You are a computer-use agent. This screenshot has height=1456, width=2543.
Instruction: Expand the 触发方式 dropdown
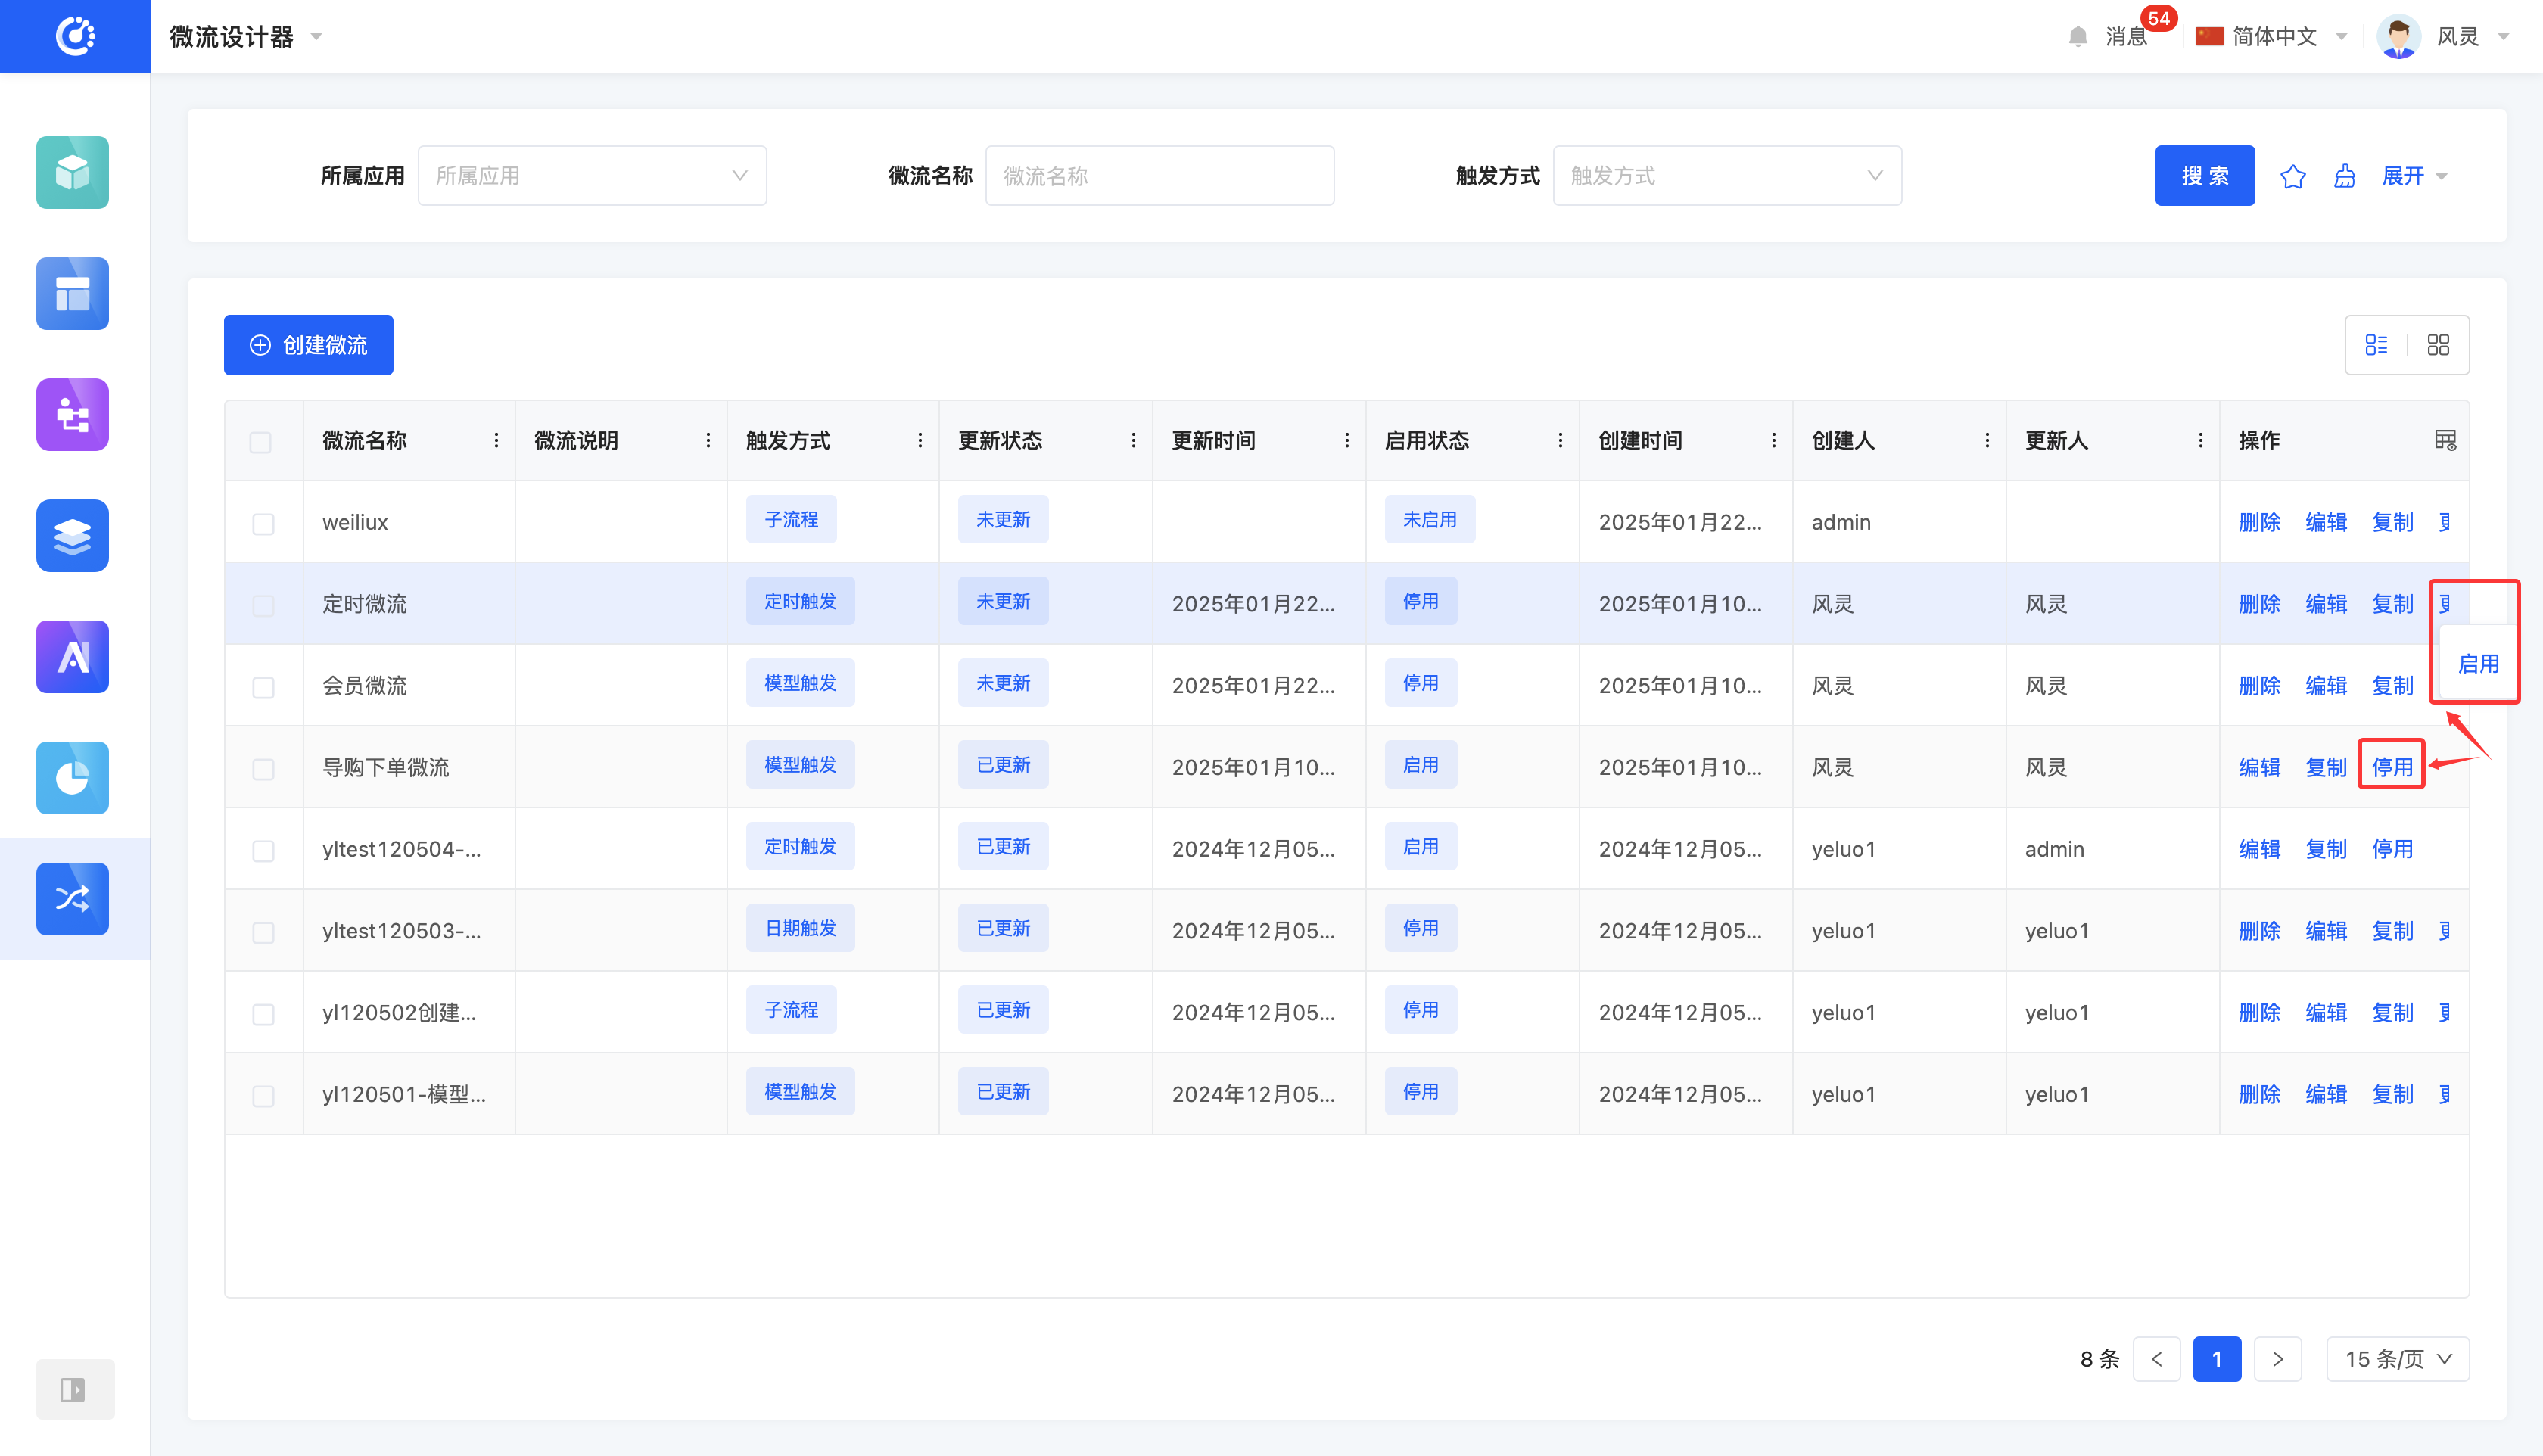coord(1726,176)
